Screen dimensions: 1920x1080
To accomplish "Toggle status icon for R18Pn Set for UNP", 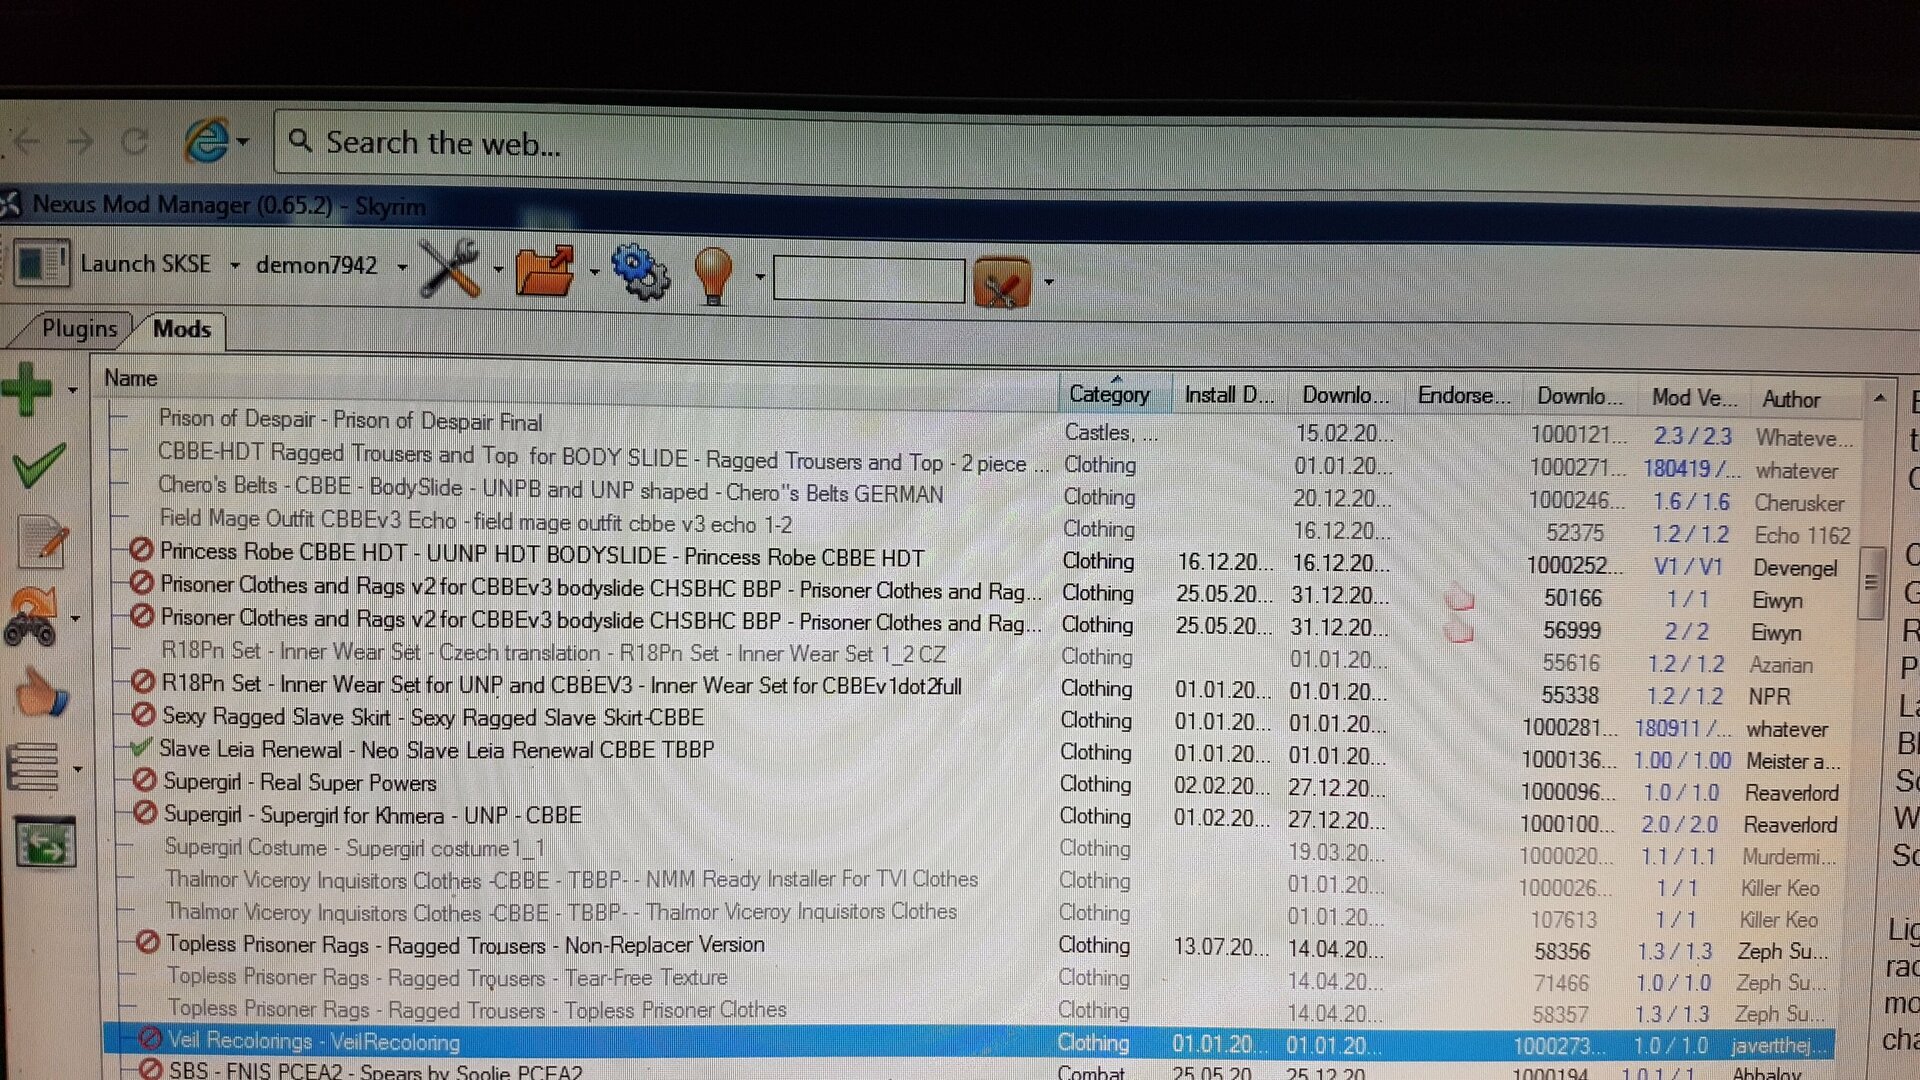I will [x=143, y=683].
